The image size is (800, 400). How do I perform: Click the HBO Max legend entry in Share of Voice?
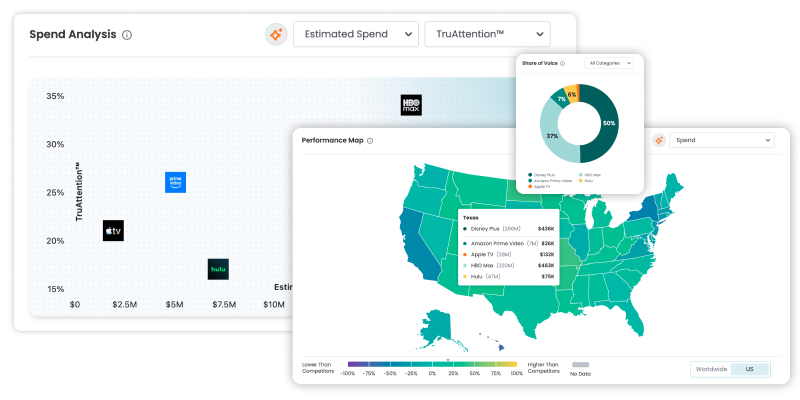point(590,175)
